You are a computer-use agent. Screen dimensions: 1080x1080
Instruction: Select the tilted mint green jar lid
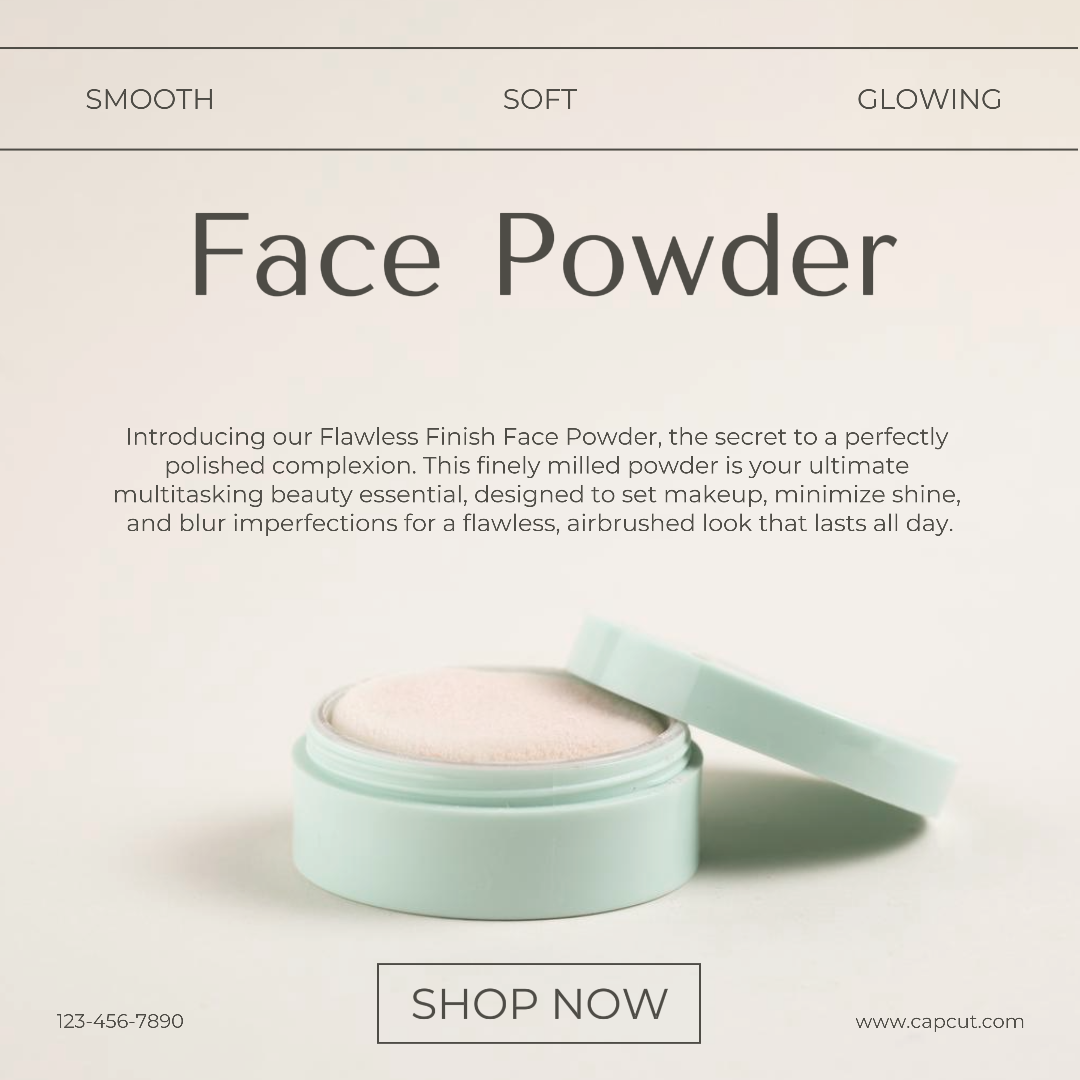coord(762,714)
